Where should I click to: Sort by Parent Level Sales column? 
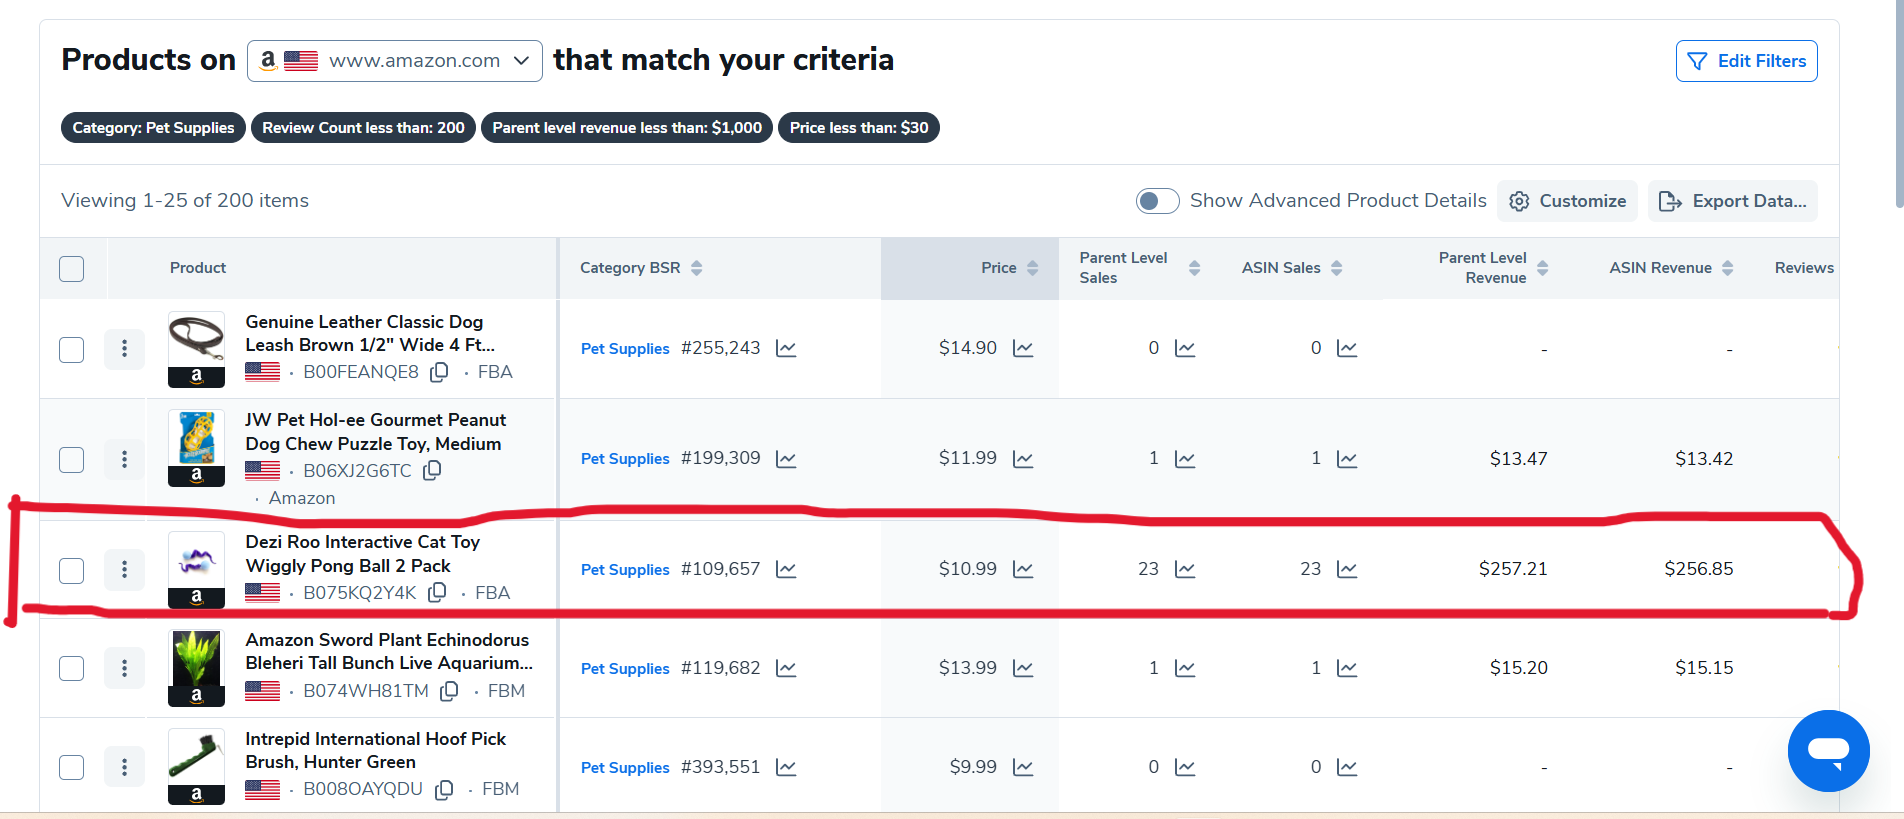[1194, 268]
